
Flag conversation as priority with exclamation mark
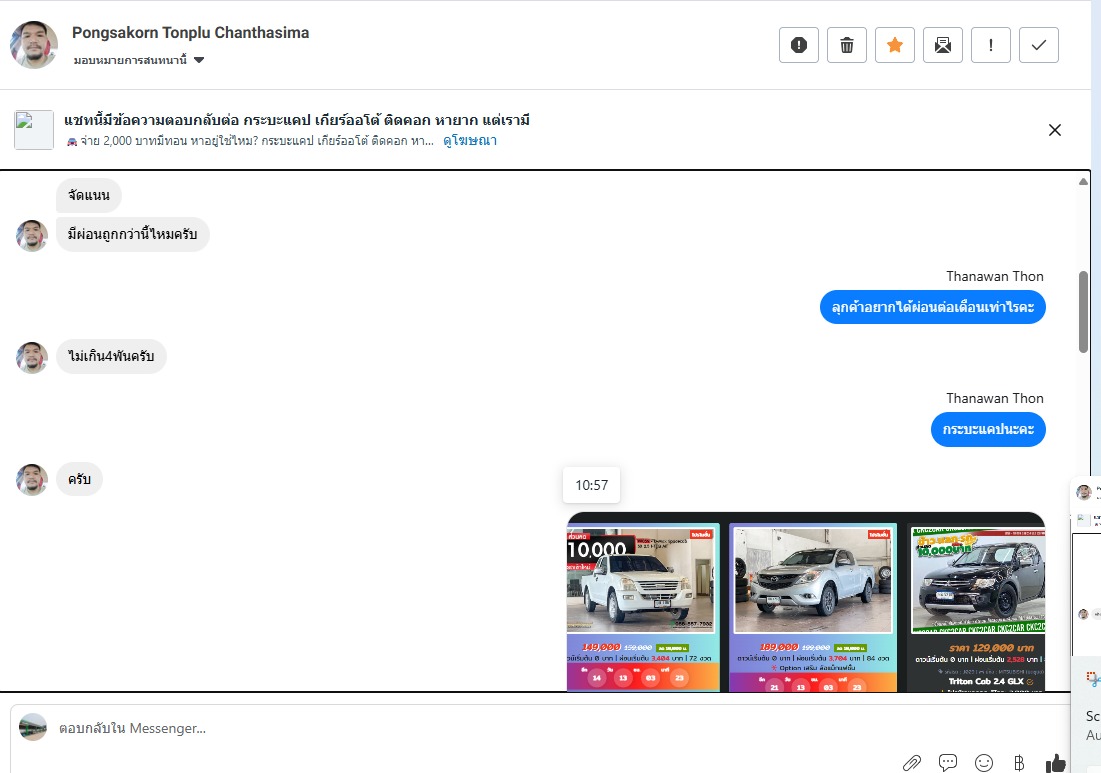pyautogui.click(x=991, y=45)
